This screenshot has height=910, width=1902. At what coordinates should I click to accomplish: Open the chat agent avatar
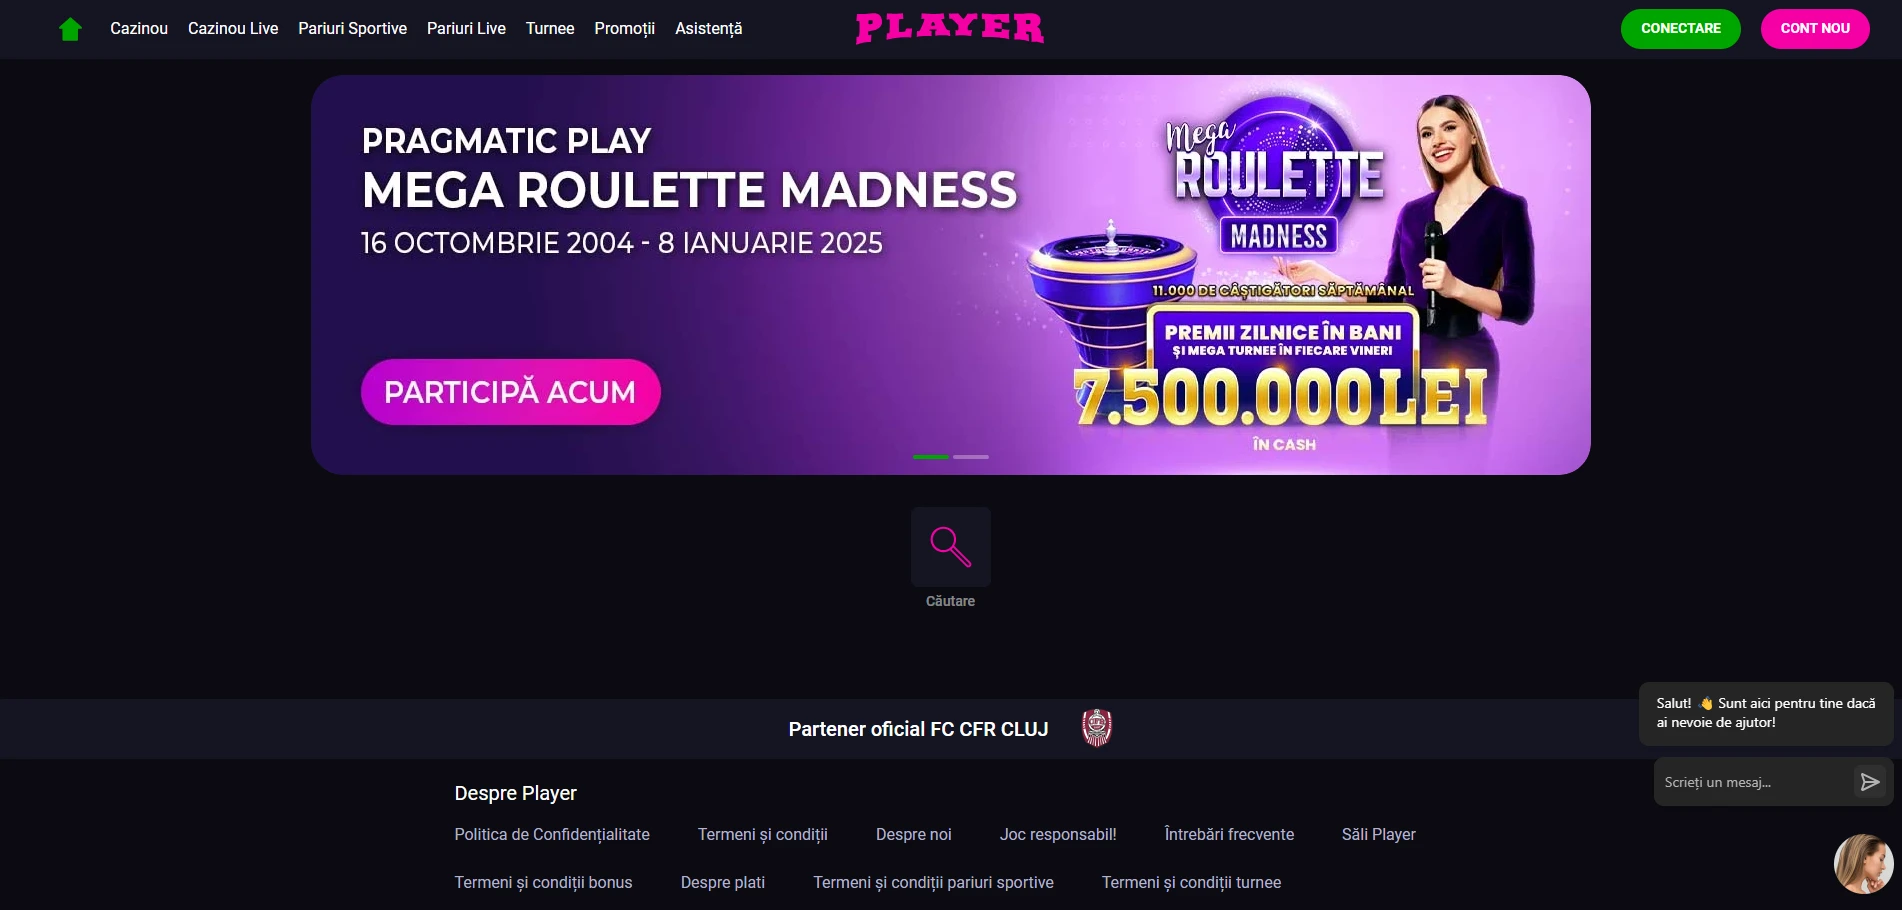[x=1863, y=864]
